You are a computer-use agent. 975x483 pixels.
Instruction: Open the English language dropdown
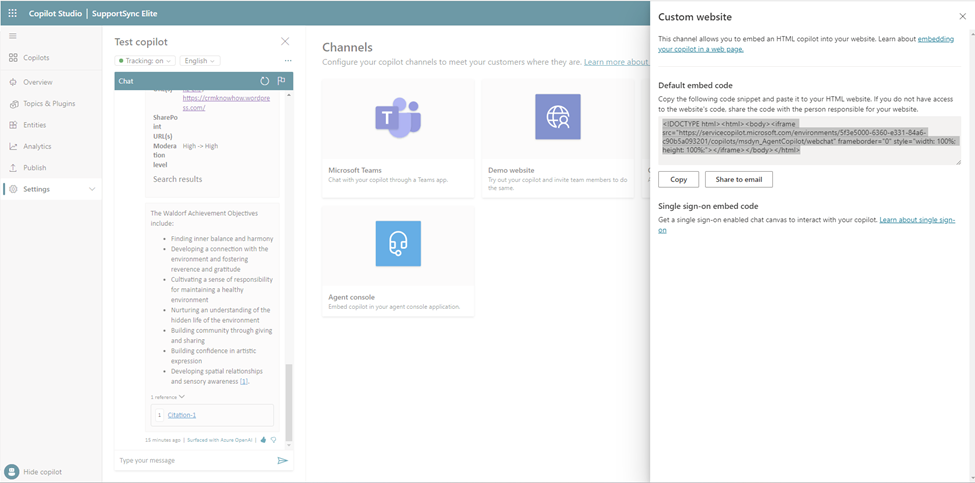tap(200, 61)
